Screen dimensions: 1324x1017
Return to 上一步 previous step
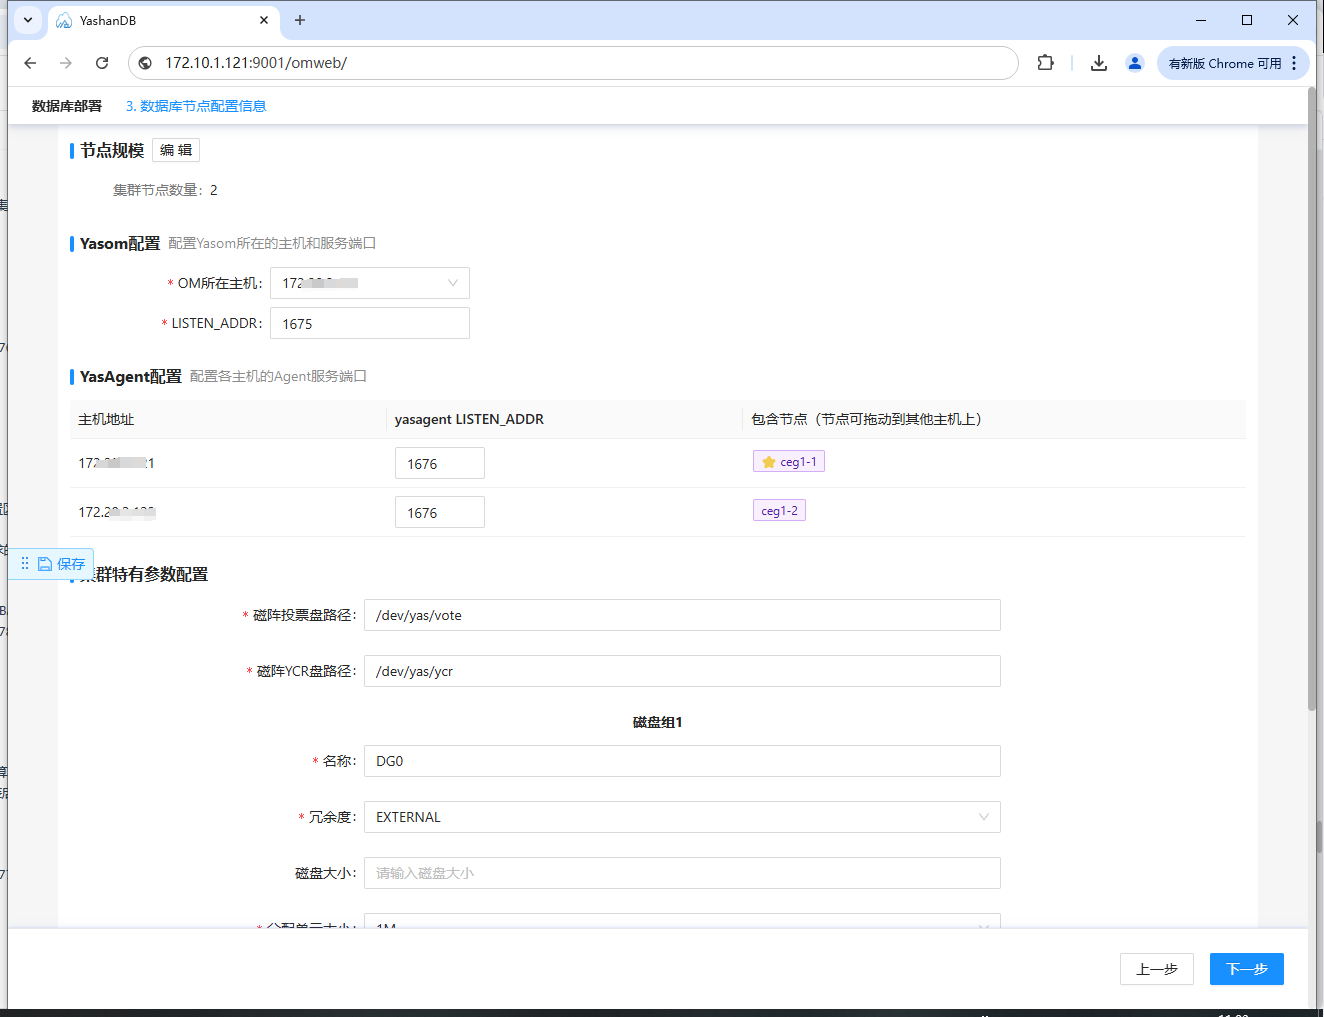1157,969
